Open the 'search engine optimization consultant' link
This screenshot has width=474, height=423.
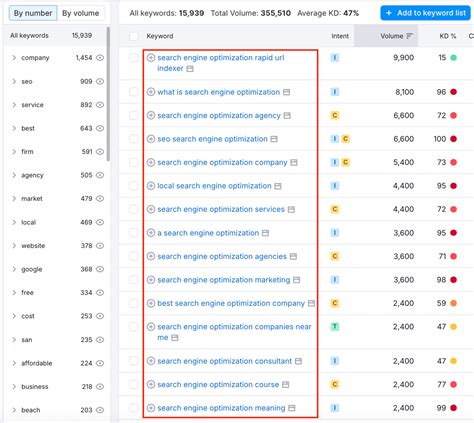tap(225, 361)
